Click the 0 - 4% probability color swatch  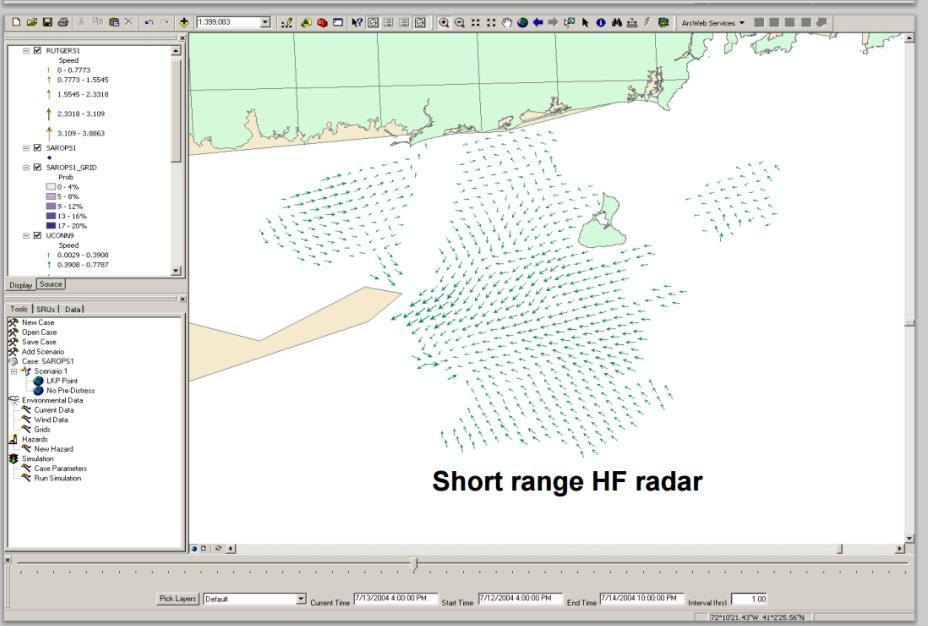tap(51, 187)
